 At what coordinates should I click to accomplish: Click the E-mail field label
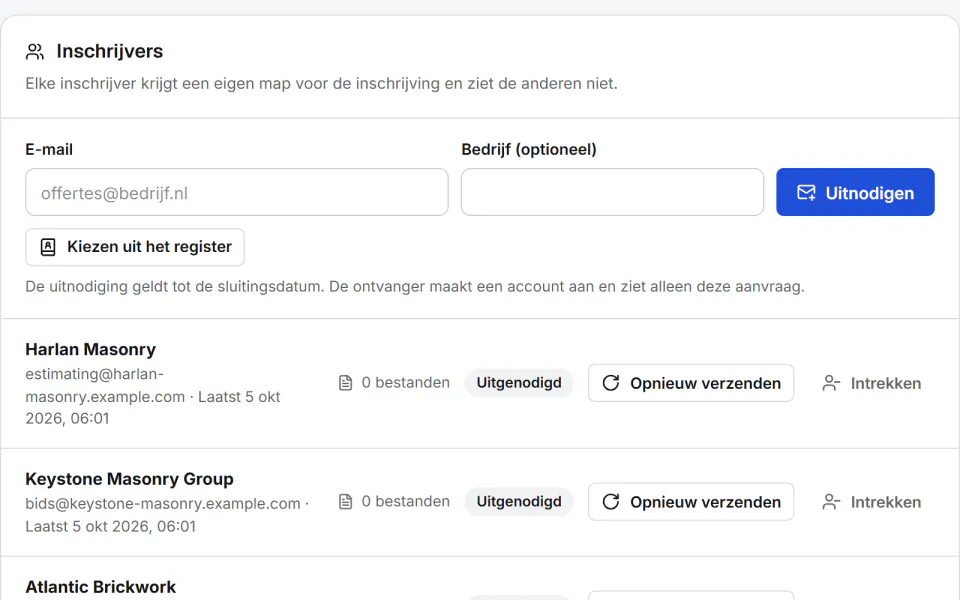click(49, 149)
